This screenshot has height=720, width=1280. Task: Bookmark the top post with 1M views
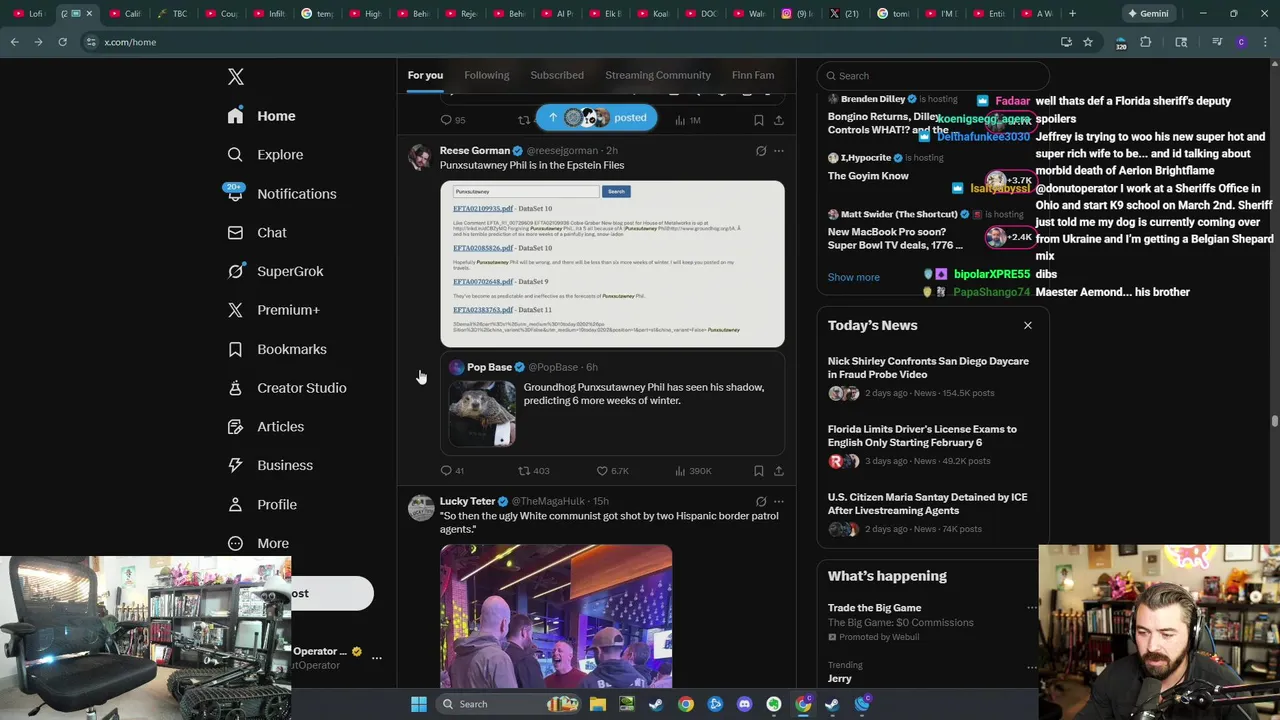[759, 120]
